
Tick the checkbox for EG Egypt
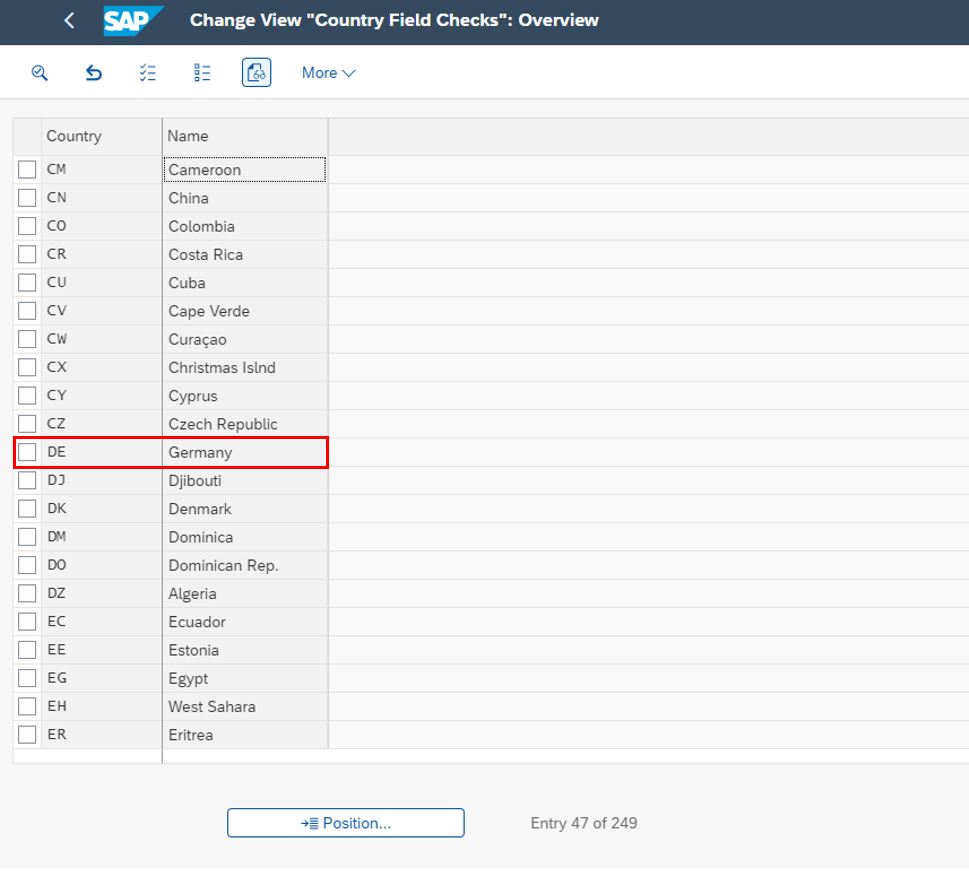[x=27, y=678]
